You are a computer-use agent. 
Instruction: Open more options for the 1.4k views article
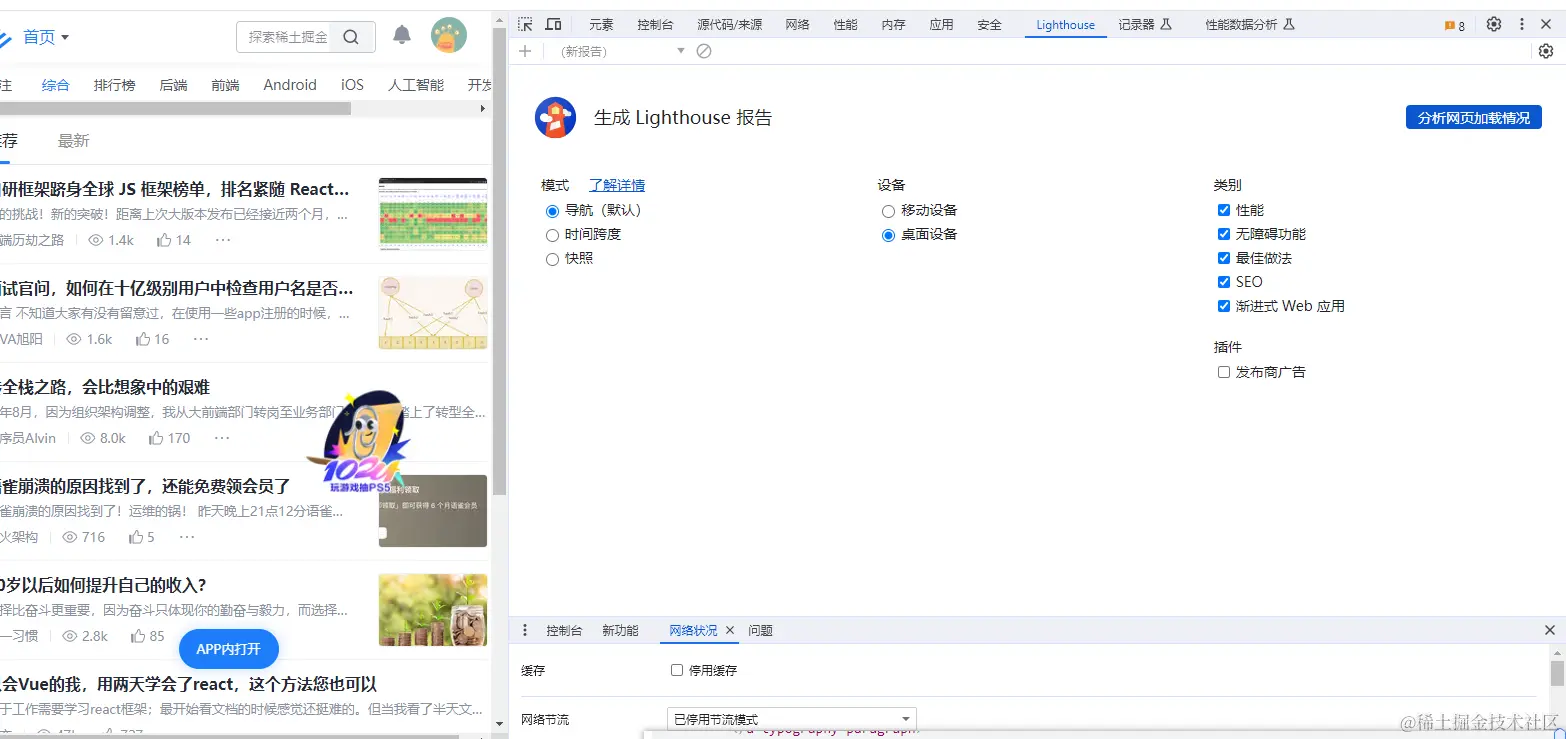pos(223,240)
